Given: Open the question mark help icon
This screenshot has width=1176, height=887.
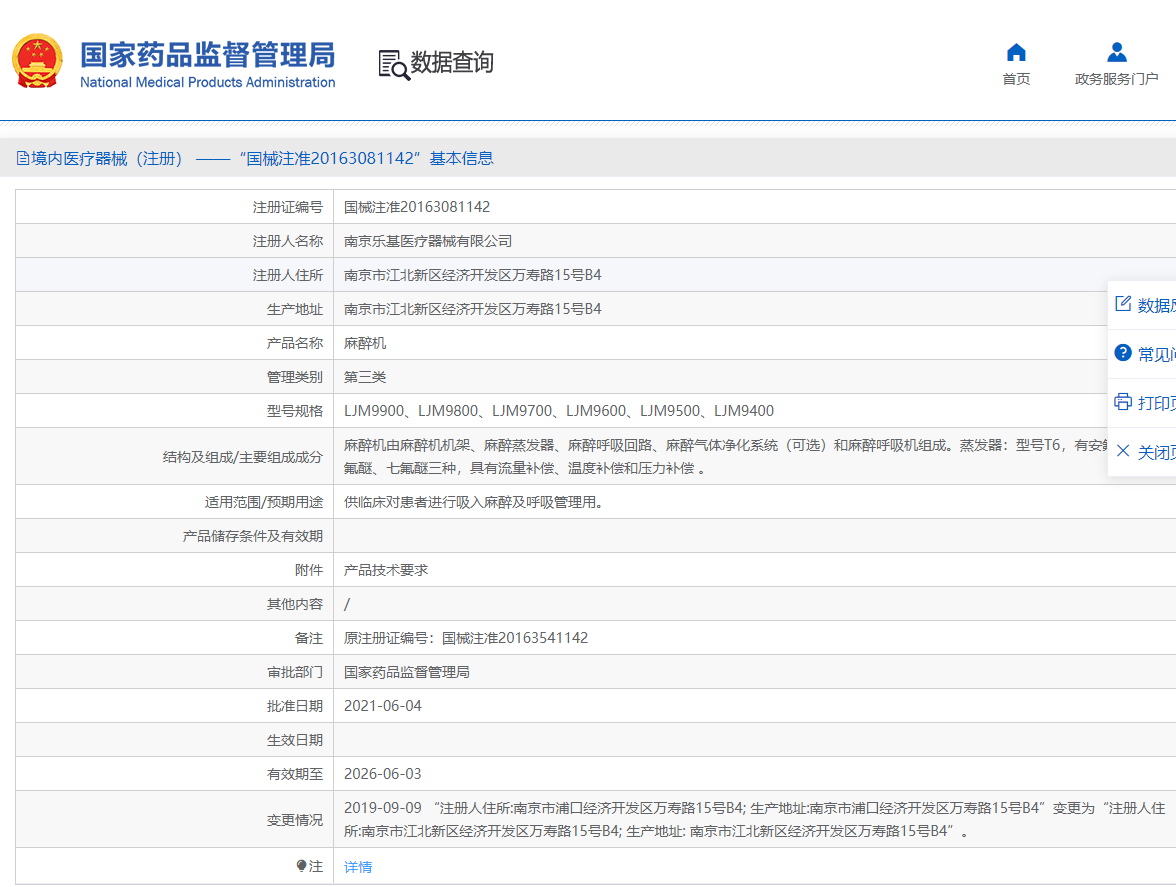Looking at the screenshot, I should pos(1123,352).
